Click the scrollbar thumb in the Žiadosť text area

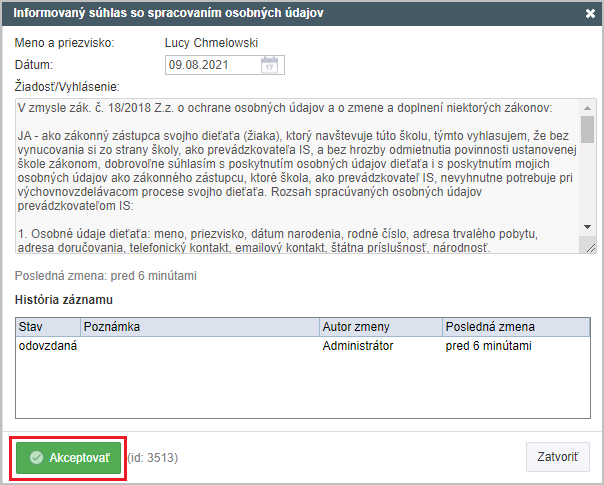[x=587, y=129]
